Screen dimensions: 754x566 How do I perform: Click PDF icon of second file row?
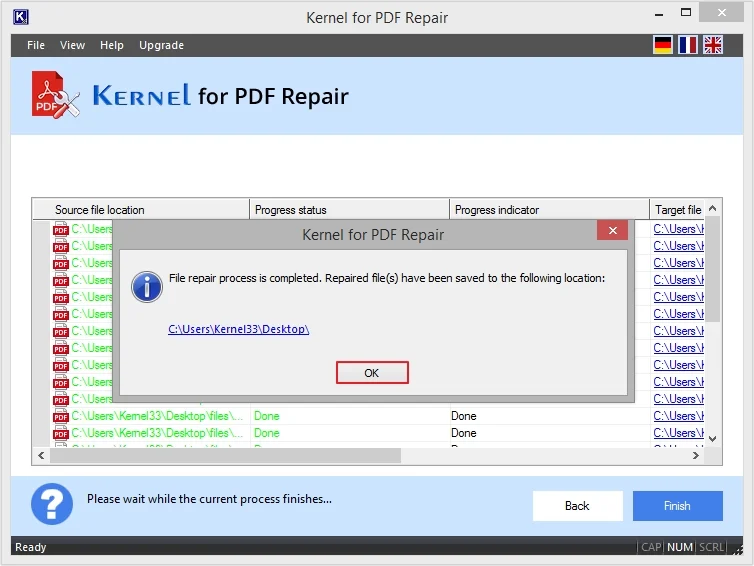click(61, 246)
